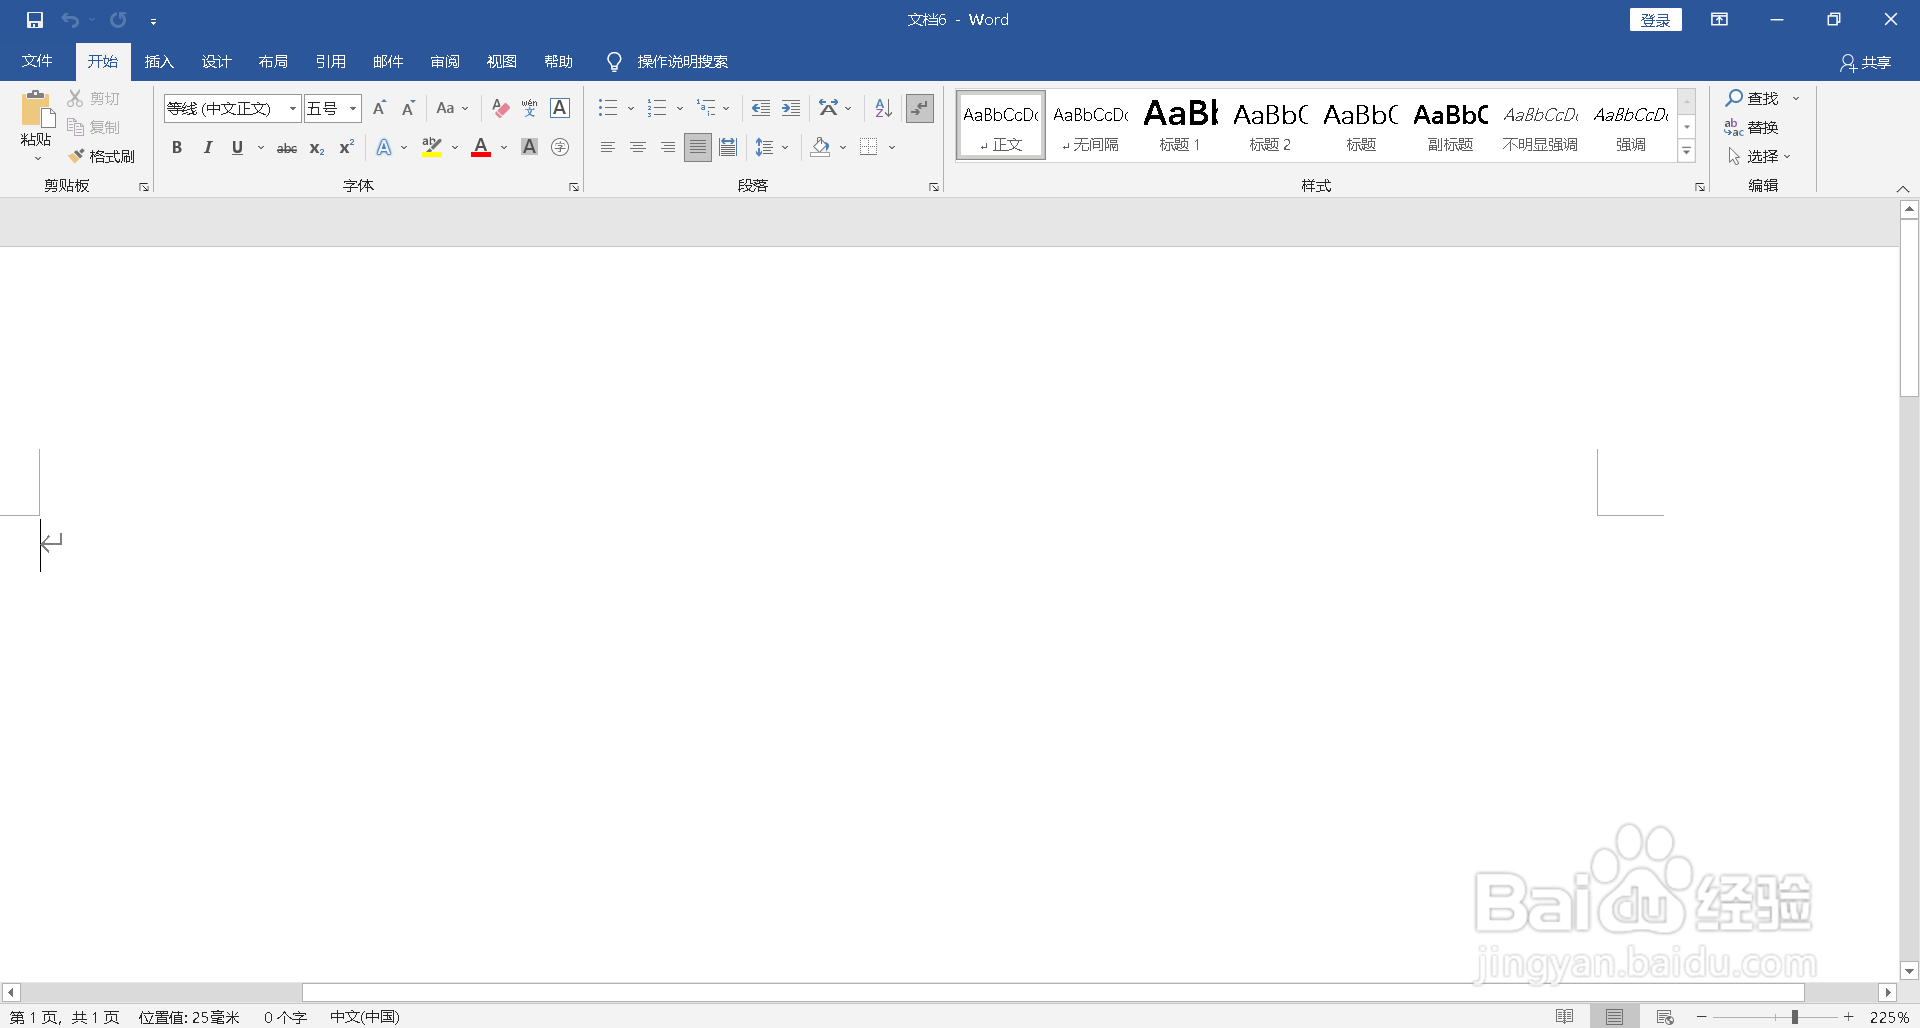Click the 共享 (Share) button
Image resolution: width=1920 pixels, height=1028 pixels.
pos(1866,63)
